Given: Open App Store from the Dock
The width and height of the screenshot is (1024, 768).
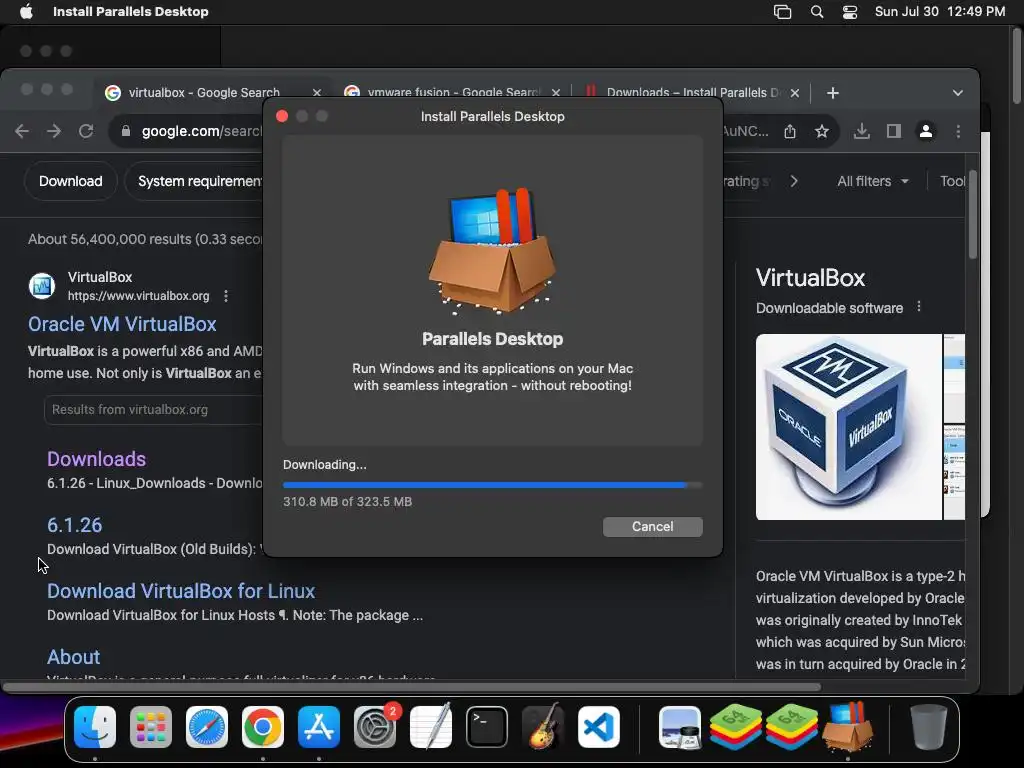Looking at the screenshot, I should pyautogui.click(x=319, y=727).
